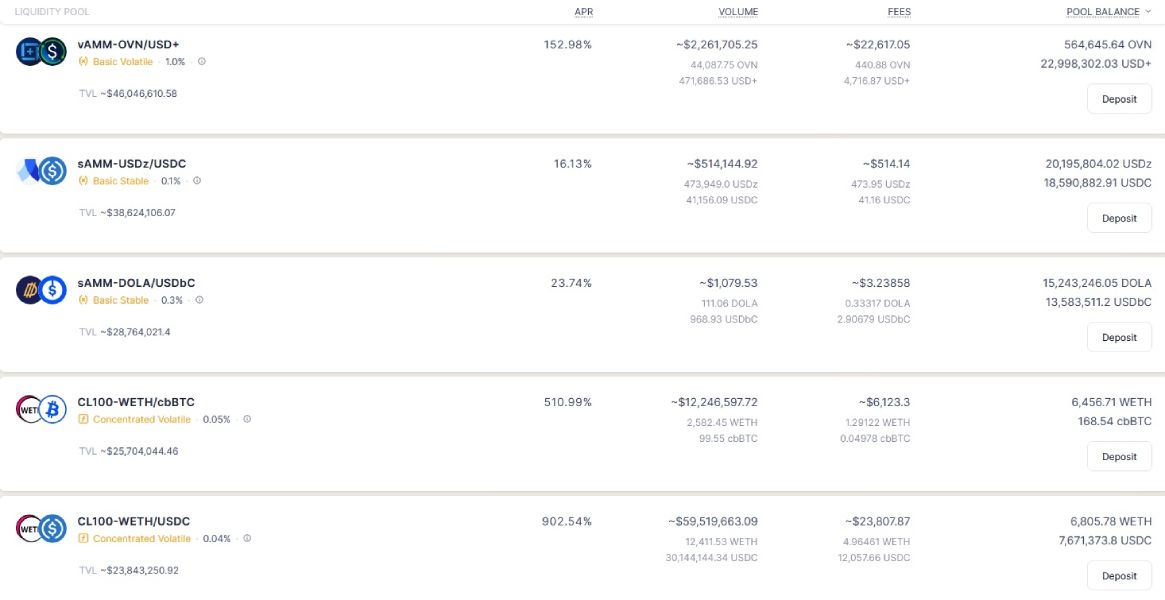The height and width of the screenshot is (600, 1165).
Task: Click info icon beside sAMM-USDz/USDC 0.1% fee
Action: (x=197, y=181)
